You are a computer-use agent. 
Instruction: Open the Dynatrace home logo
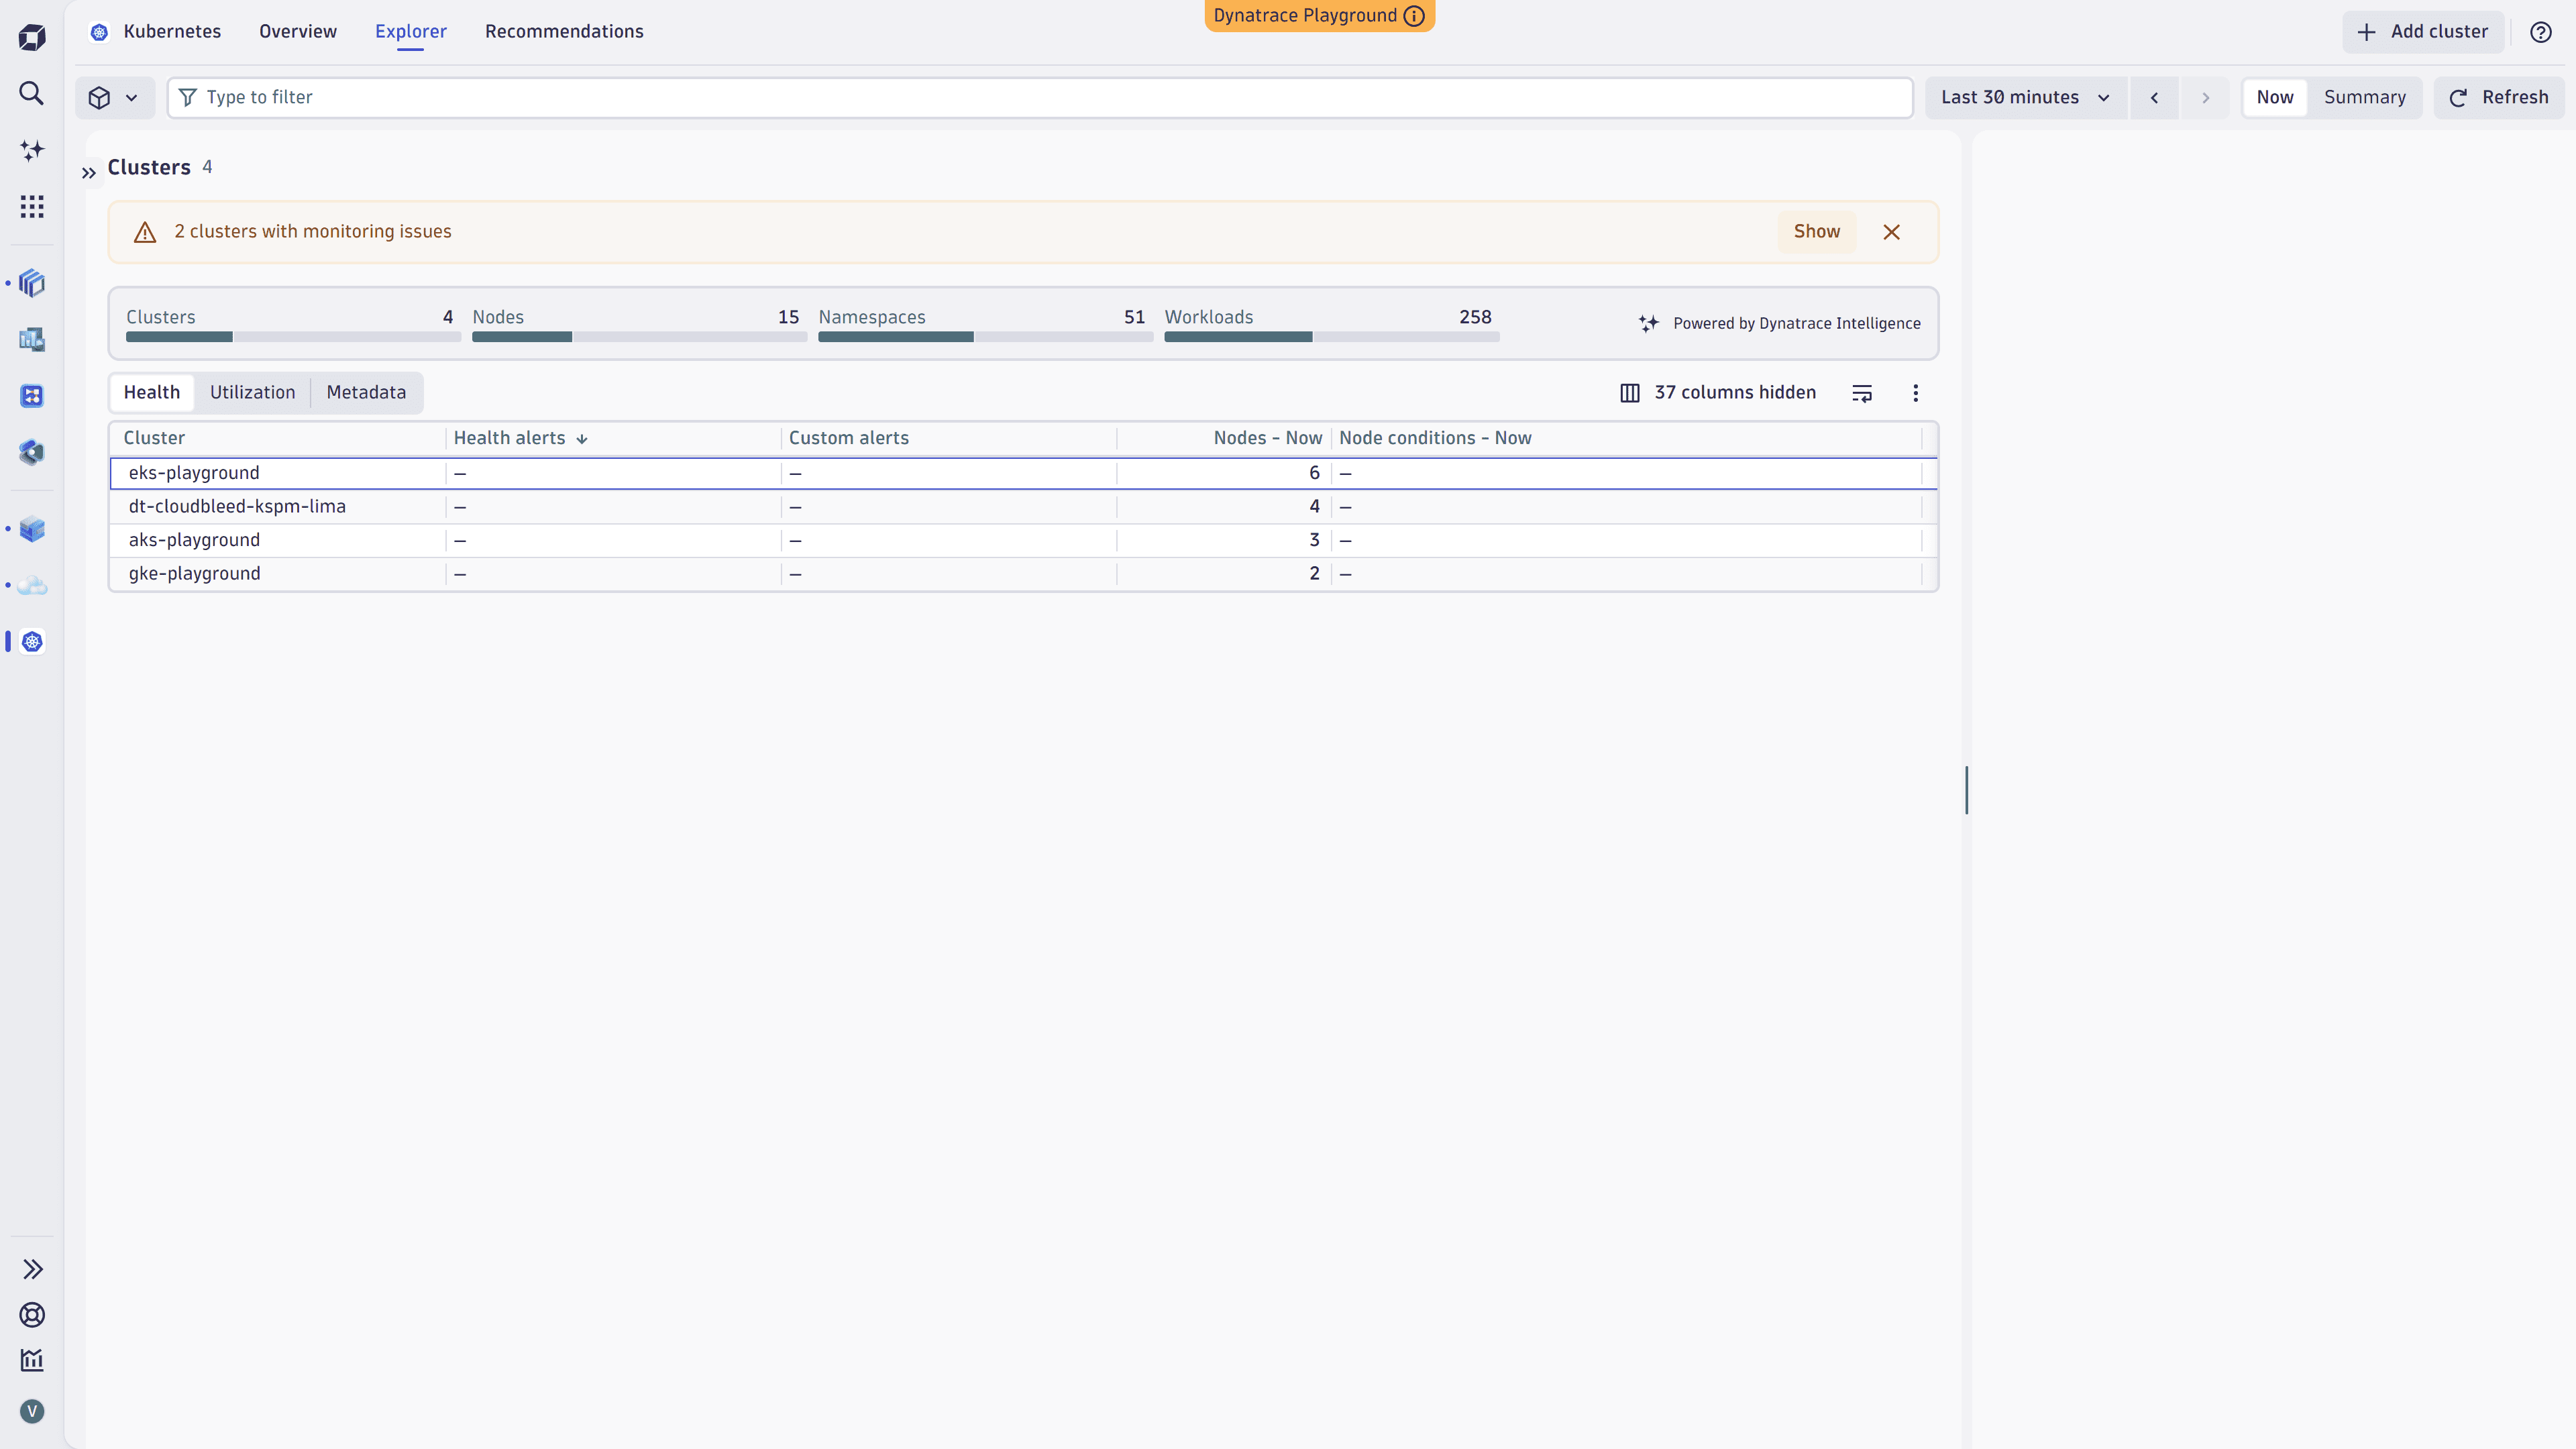32,37
